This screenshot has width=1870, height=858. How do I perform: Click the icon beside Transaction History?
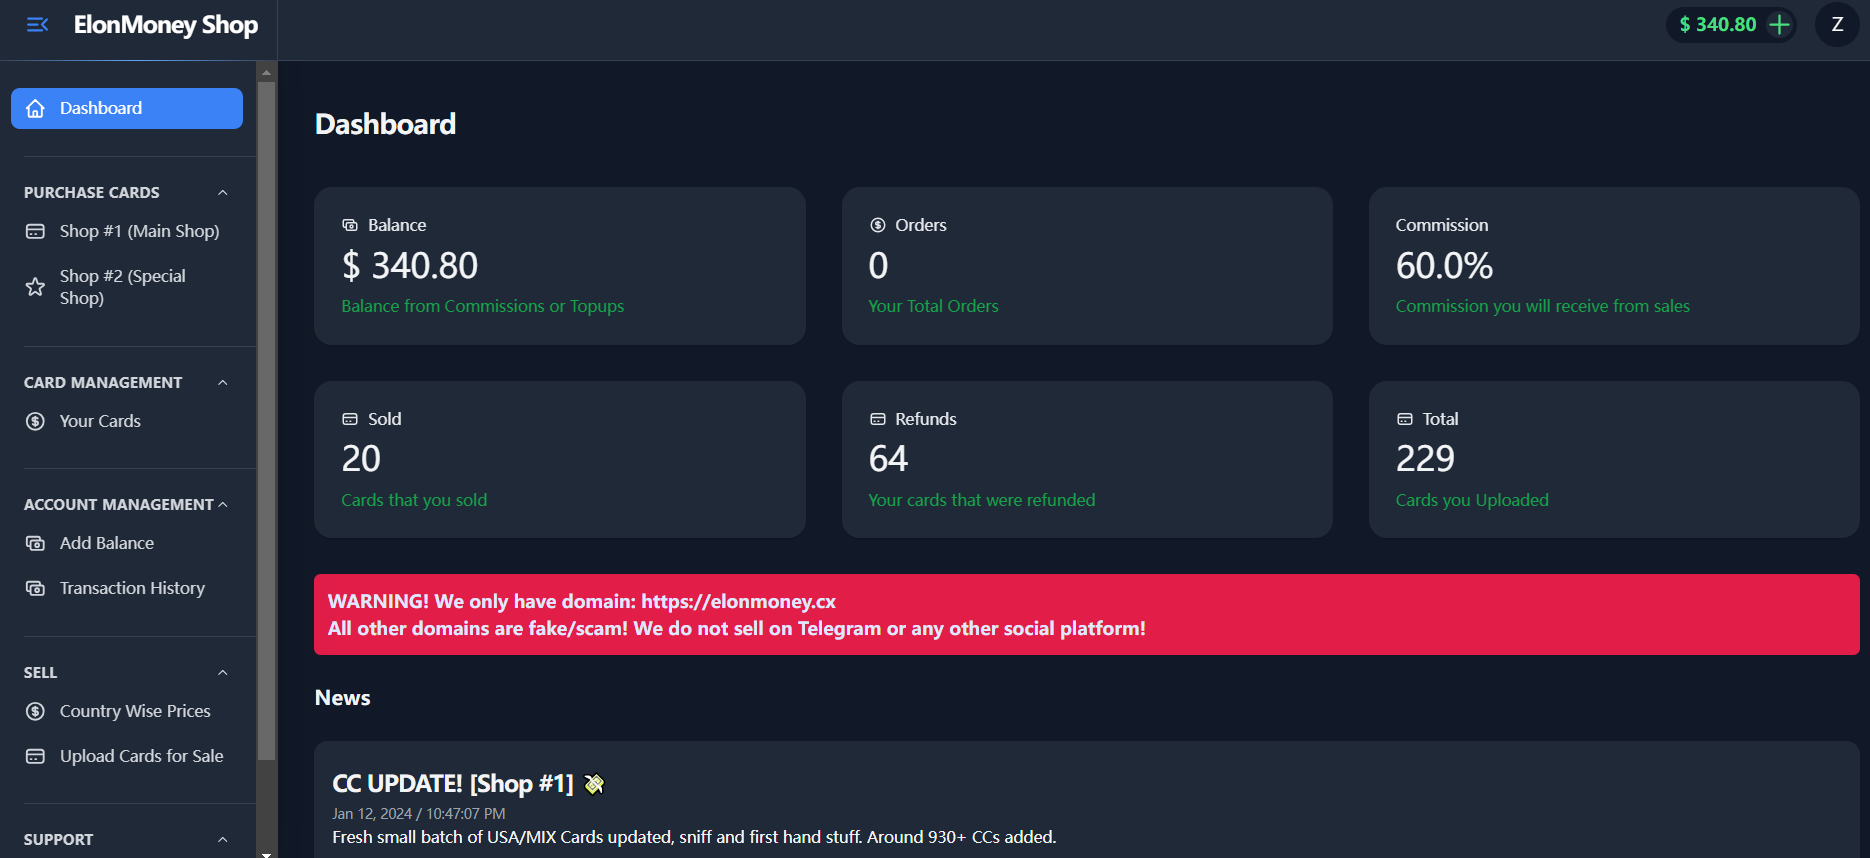coord(35,588)
